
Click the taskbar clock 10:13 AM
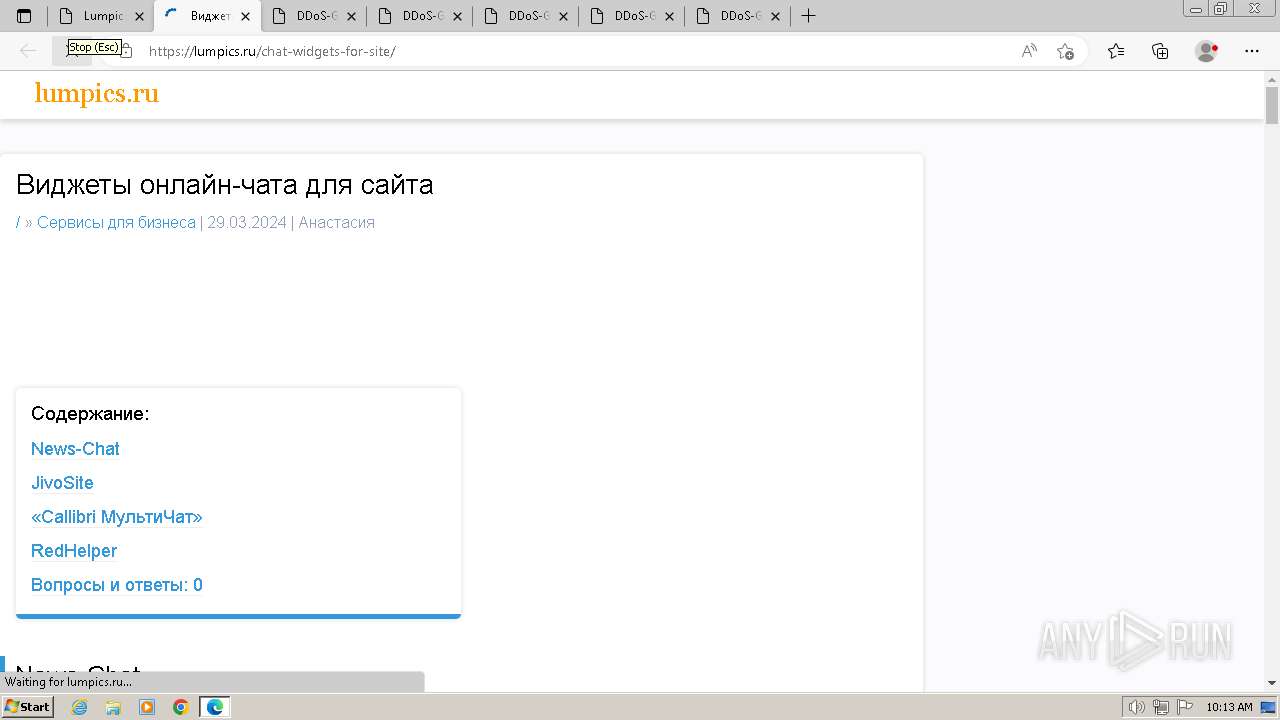[x=1229, y=707]
